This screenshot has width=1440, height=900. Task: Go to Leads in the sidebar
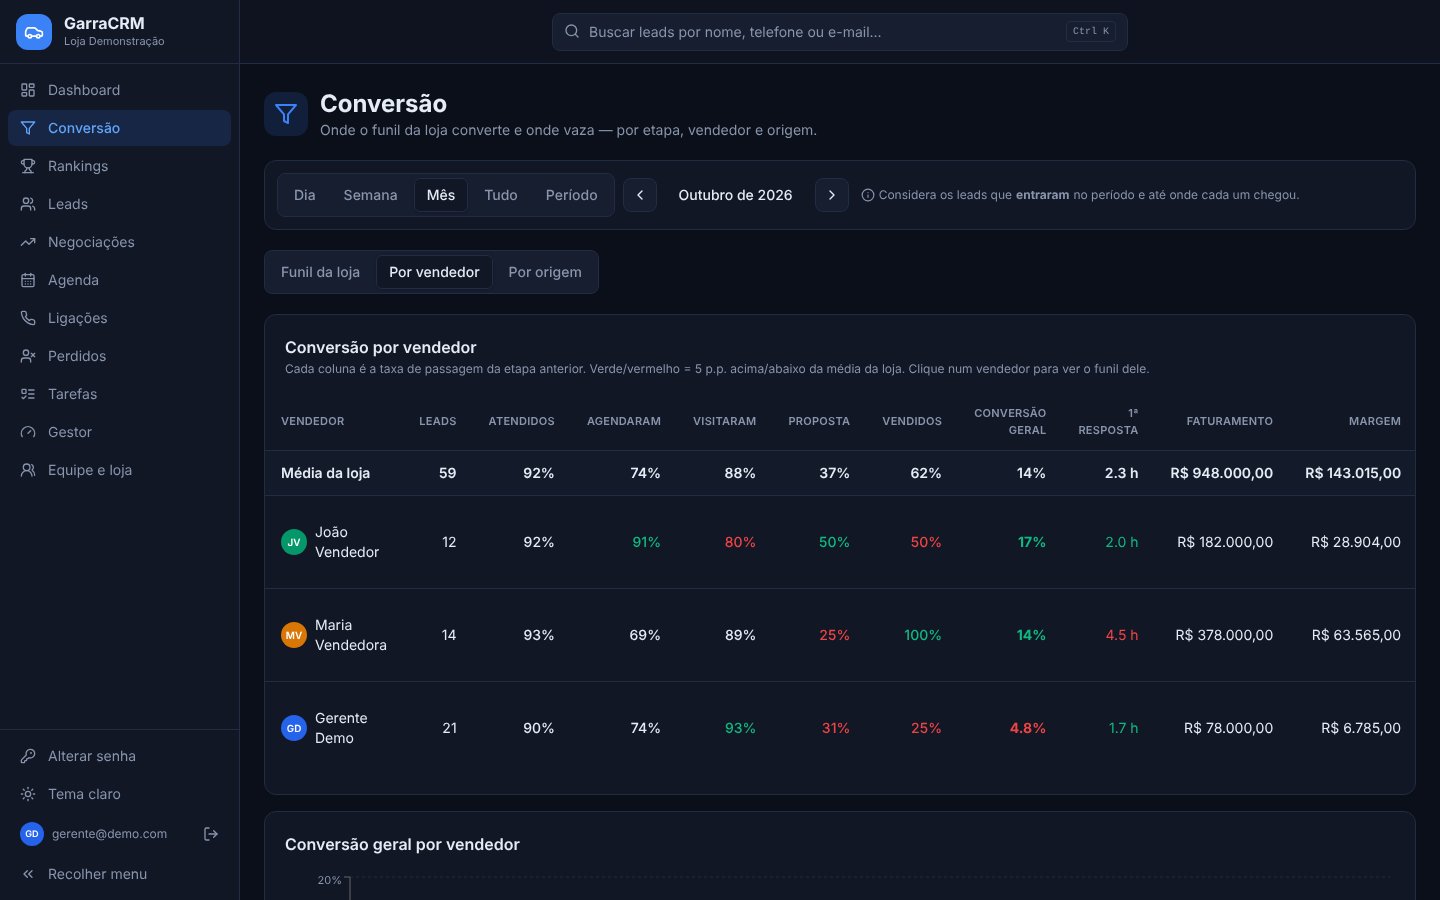119,204
